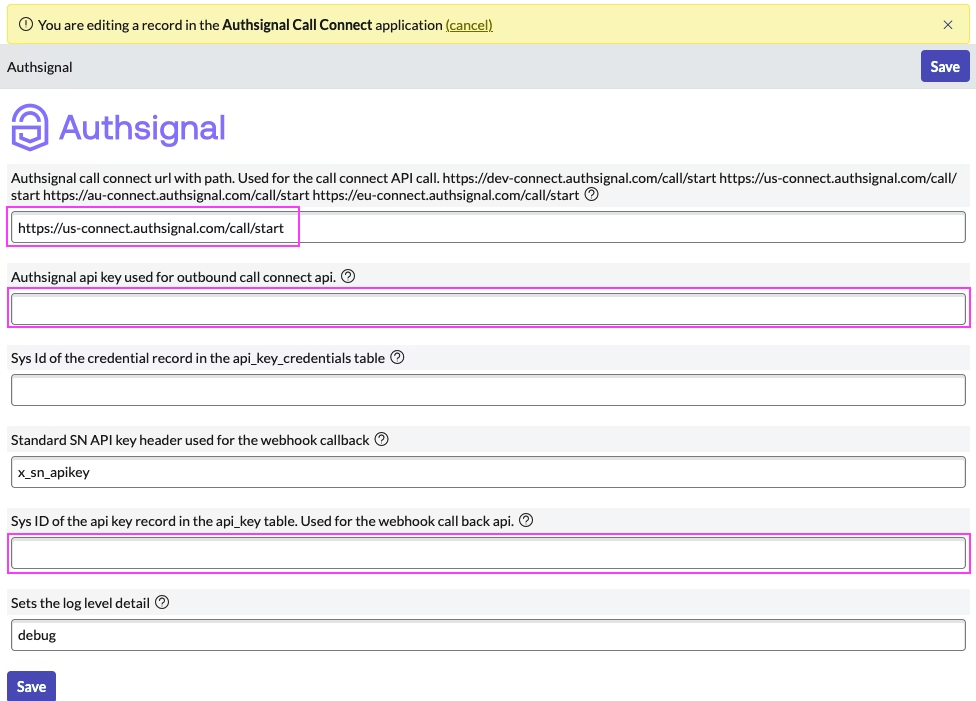Focus the Authsignal api key input field
The height and width of the screenshot is (701, 976).
(488, 309)
